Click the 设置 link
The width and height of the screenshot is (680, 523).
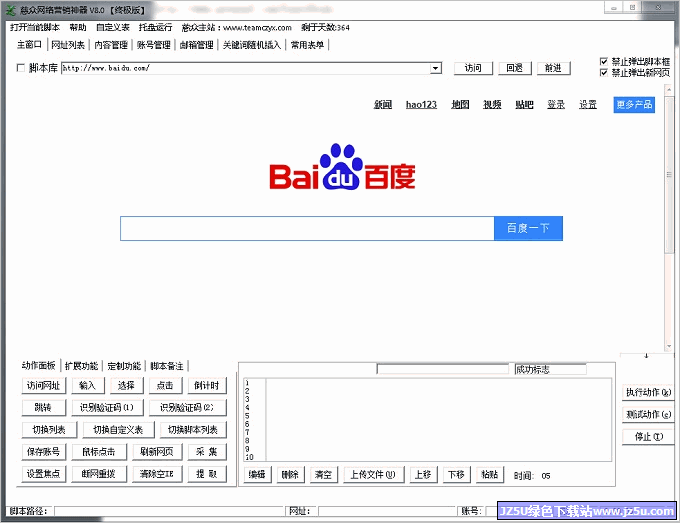(588, 104)
